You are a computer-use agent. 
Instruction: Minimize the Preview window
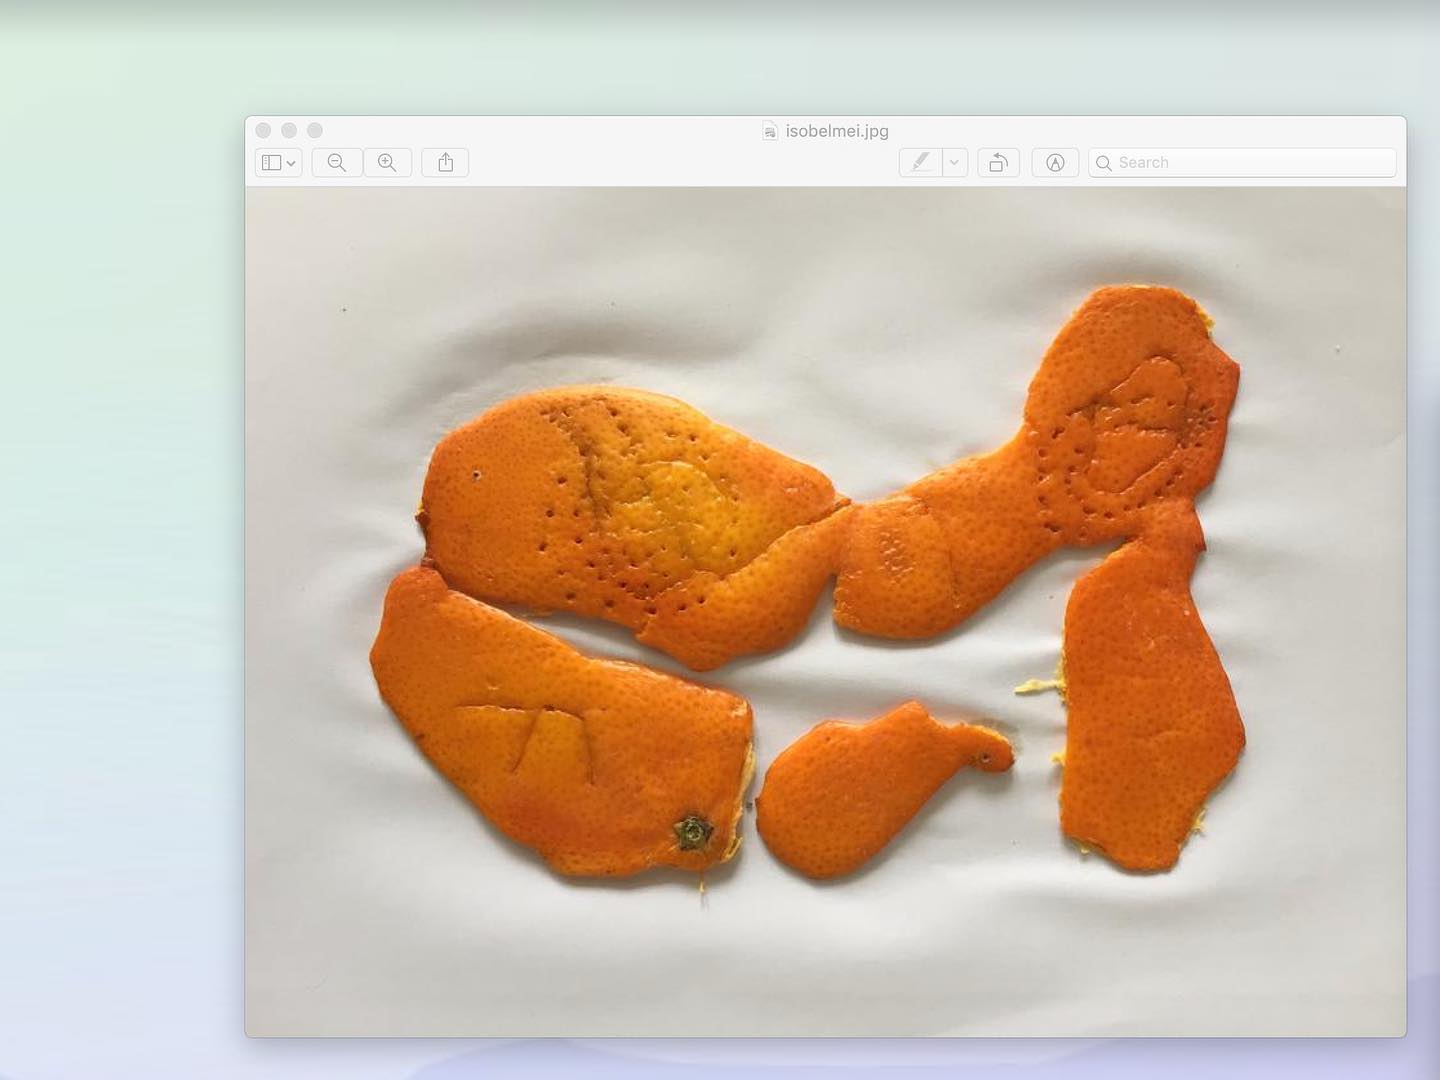coord(289,130)
